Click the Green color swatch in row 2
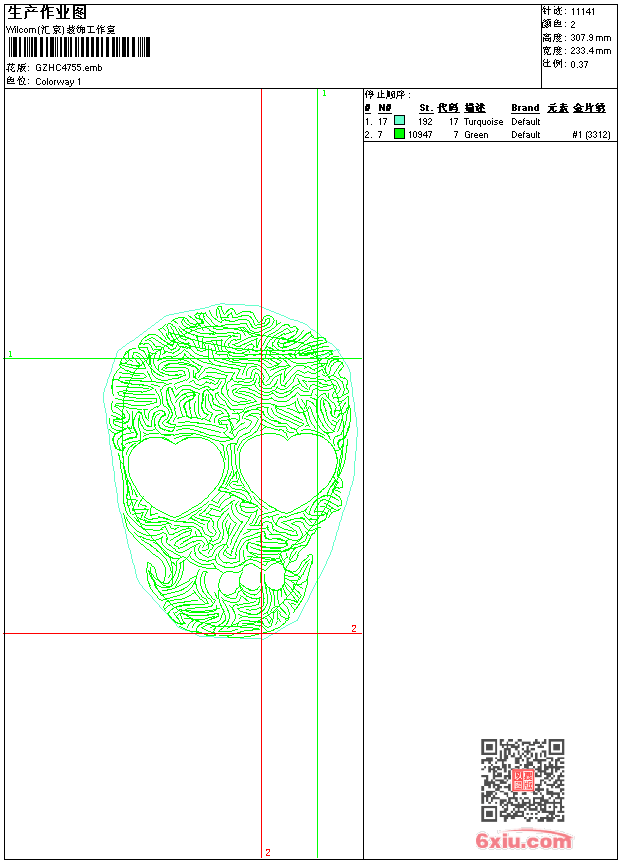The width and height of the screenshot is (620, 860). (x=399, y=134)
